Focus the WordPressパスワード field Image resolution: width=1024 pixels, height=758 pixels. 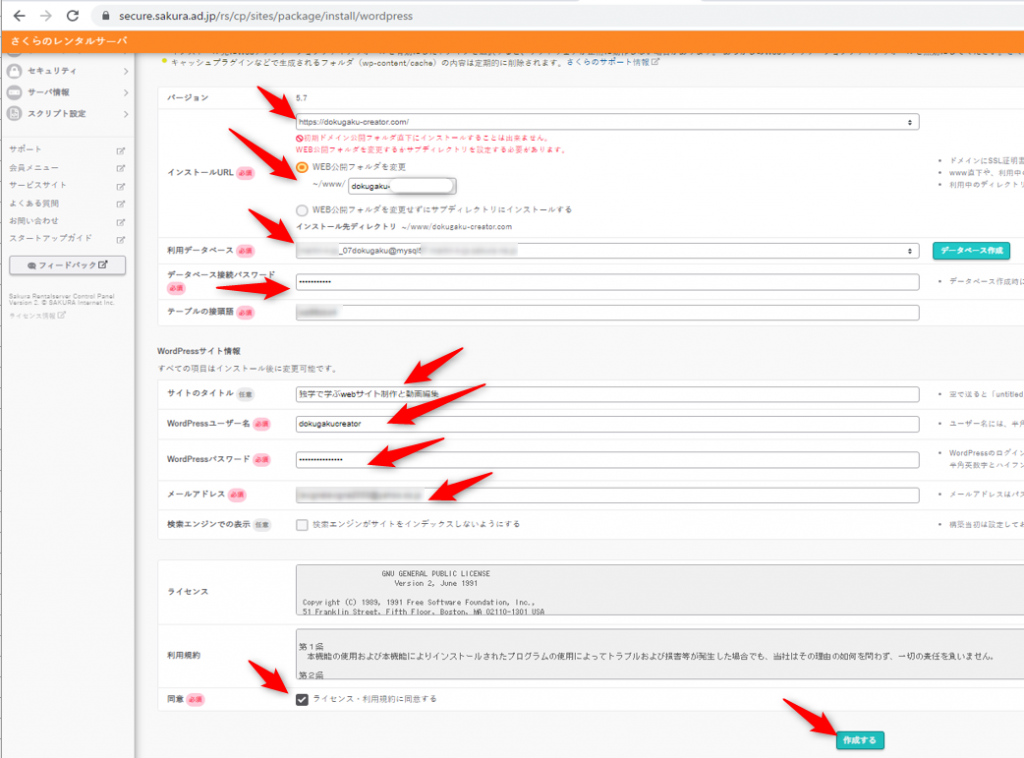point(607,460)
